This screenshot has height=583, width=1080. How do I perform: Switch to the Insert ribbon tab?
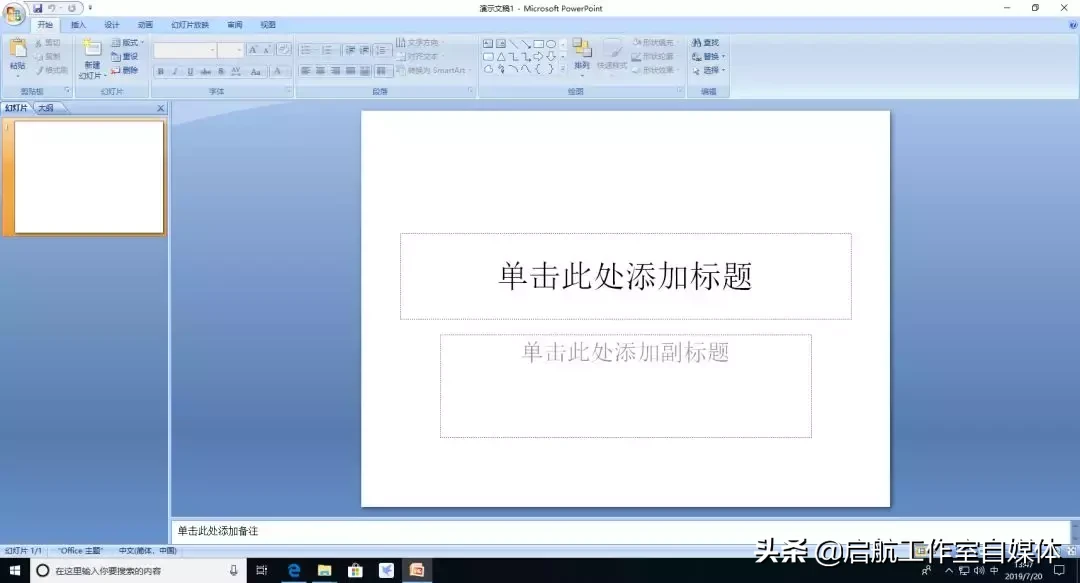77,25
